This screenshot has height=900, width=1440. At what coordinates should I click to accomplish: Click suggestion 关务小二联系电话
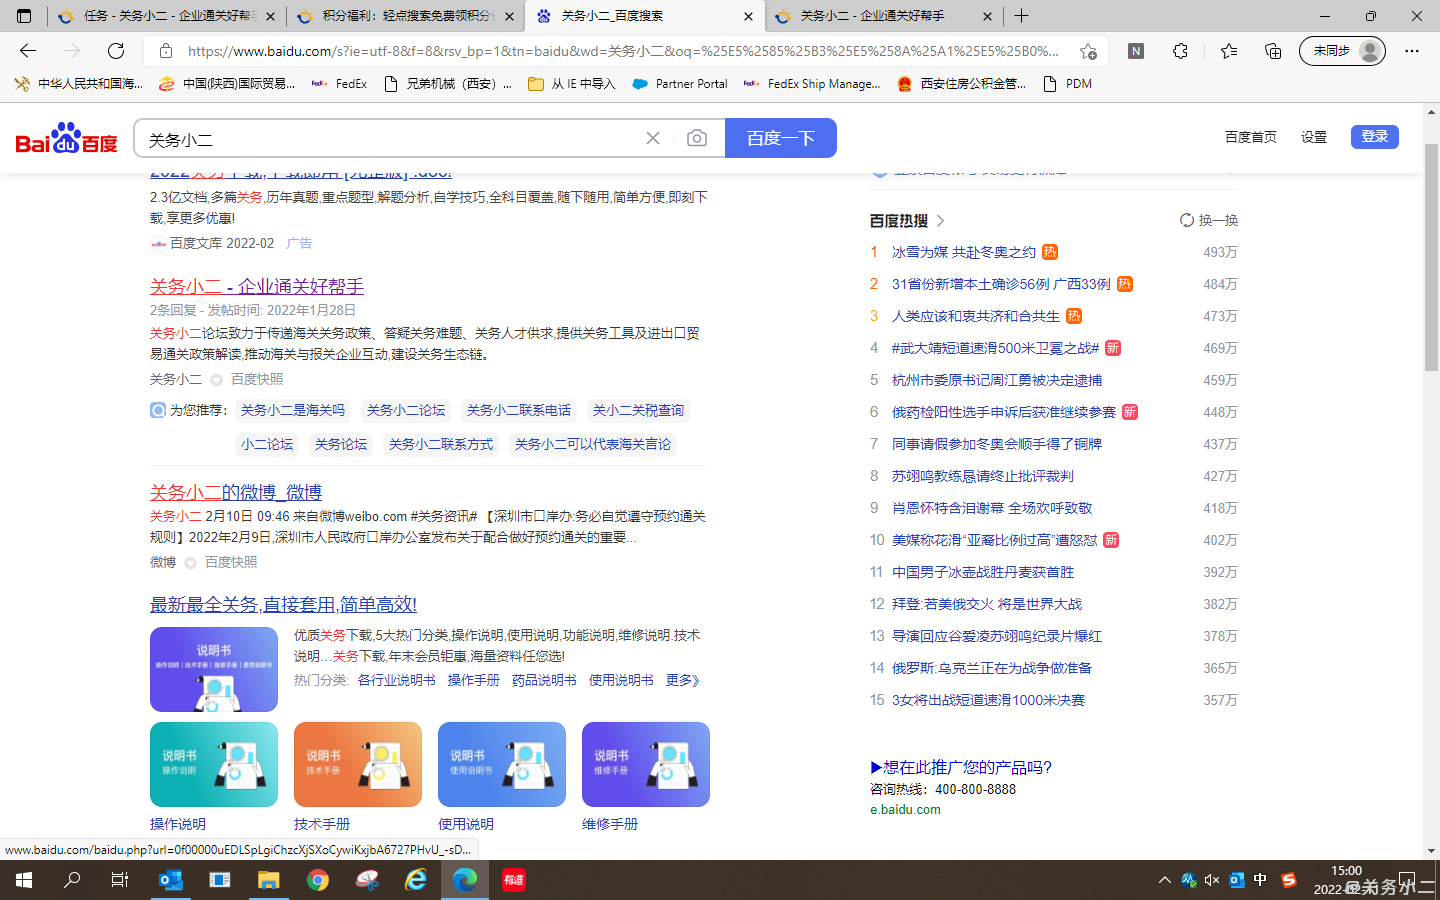(519, 410)
